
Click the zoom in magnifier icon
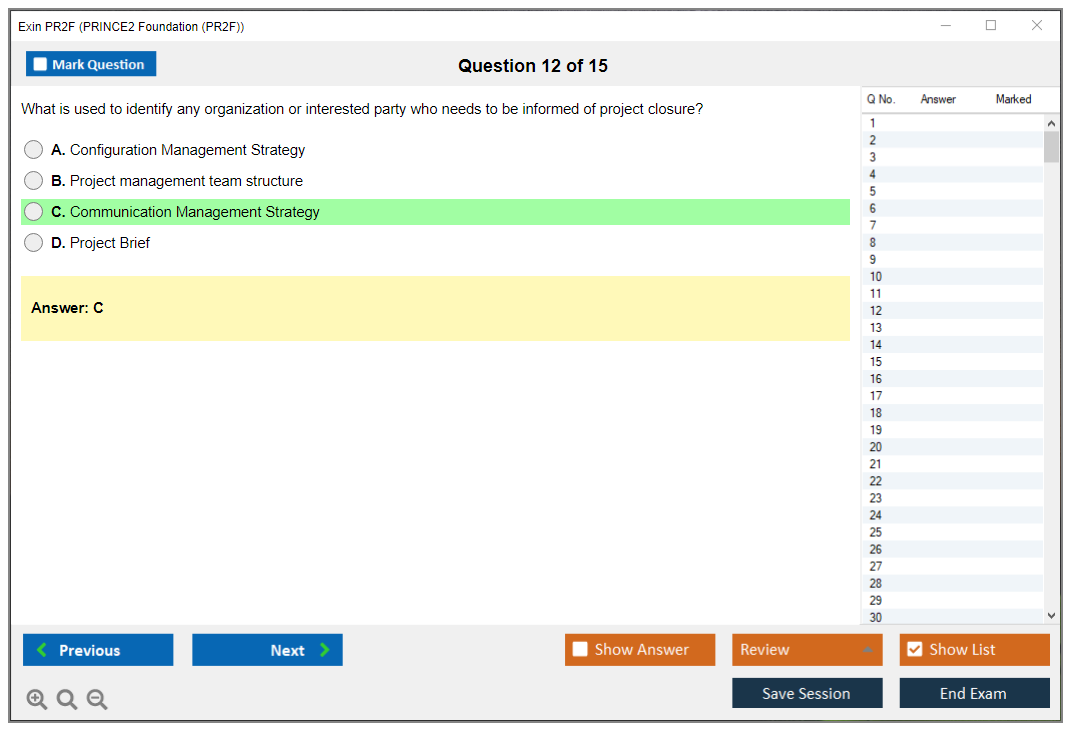point(37,700)
